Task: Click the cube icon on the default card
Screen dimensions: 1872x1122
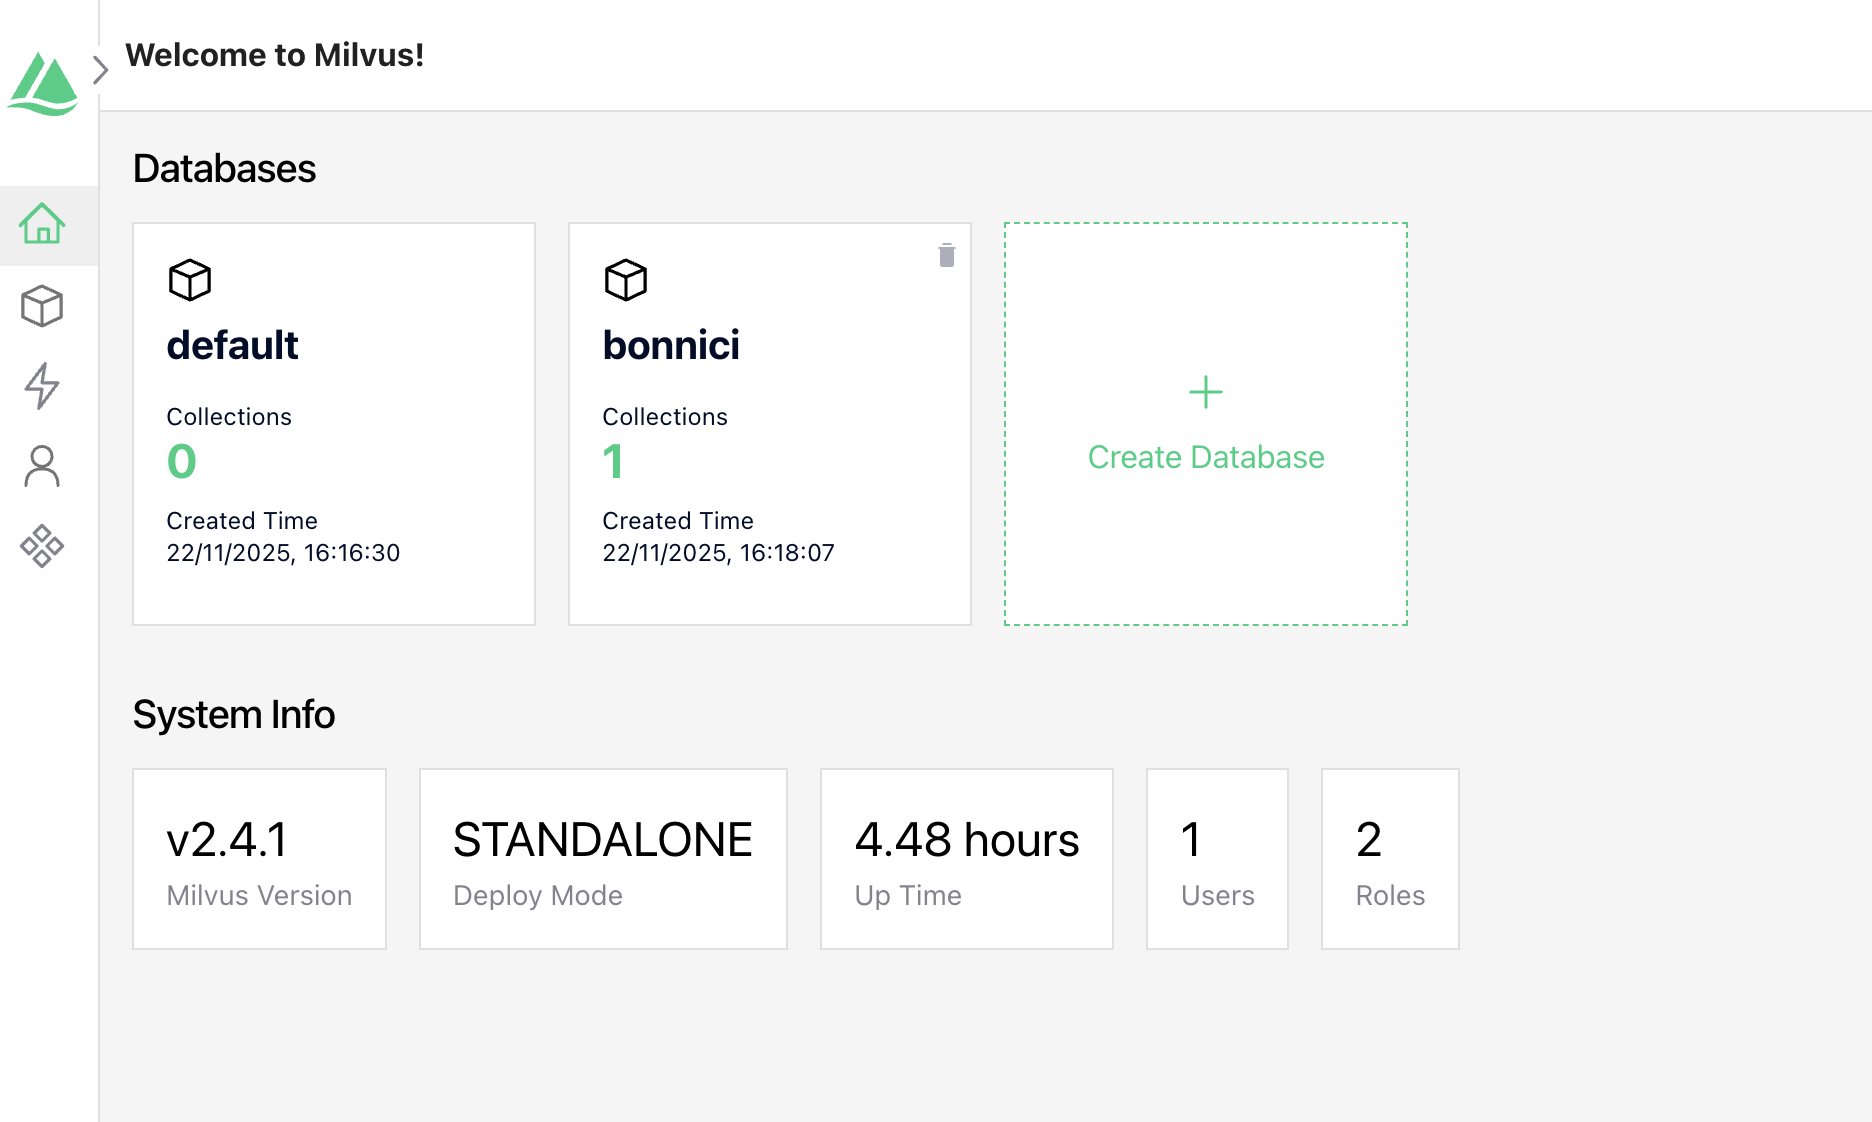Action: tap(190, 281)
